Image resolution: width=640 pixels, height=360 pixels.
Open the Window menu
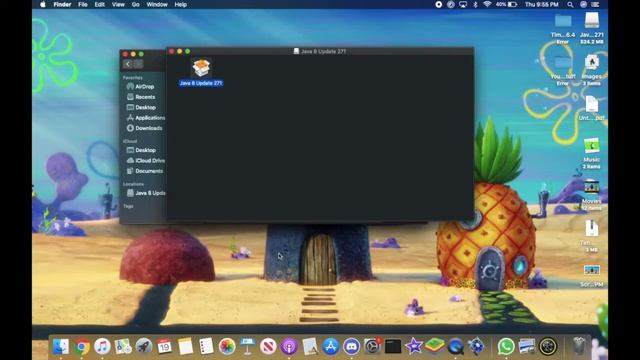[157, 4]
